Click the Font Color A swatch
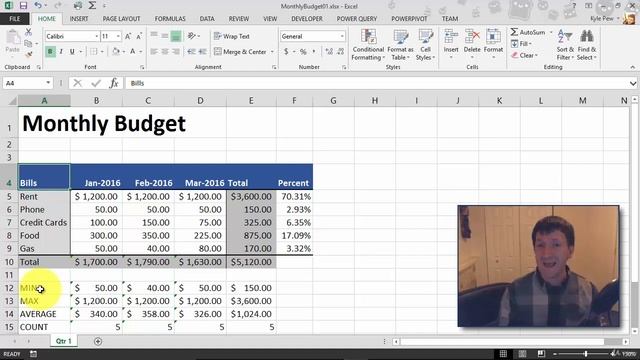The image size is (640, 360). click(133, 51)
